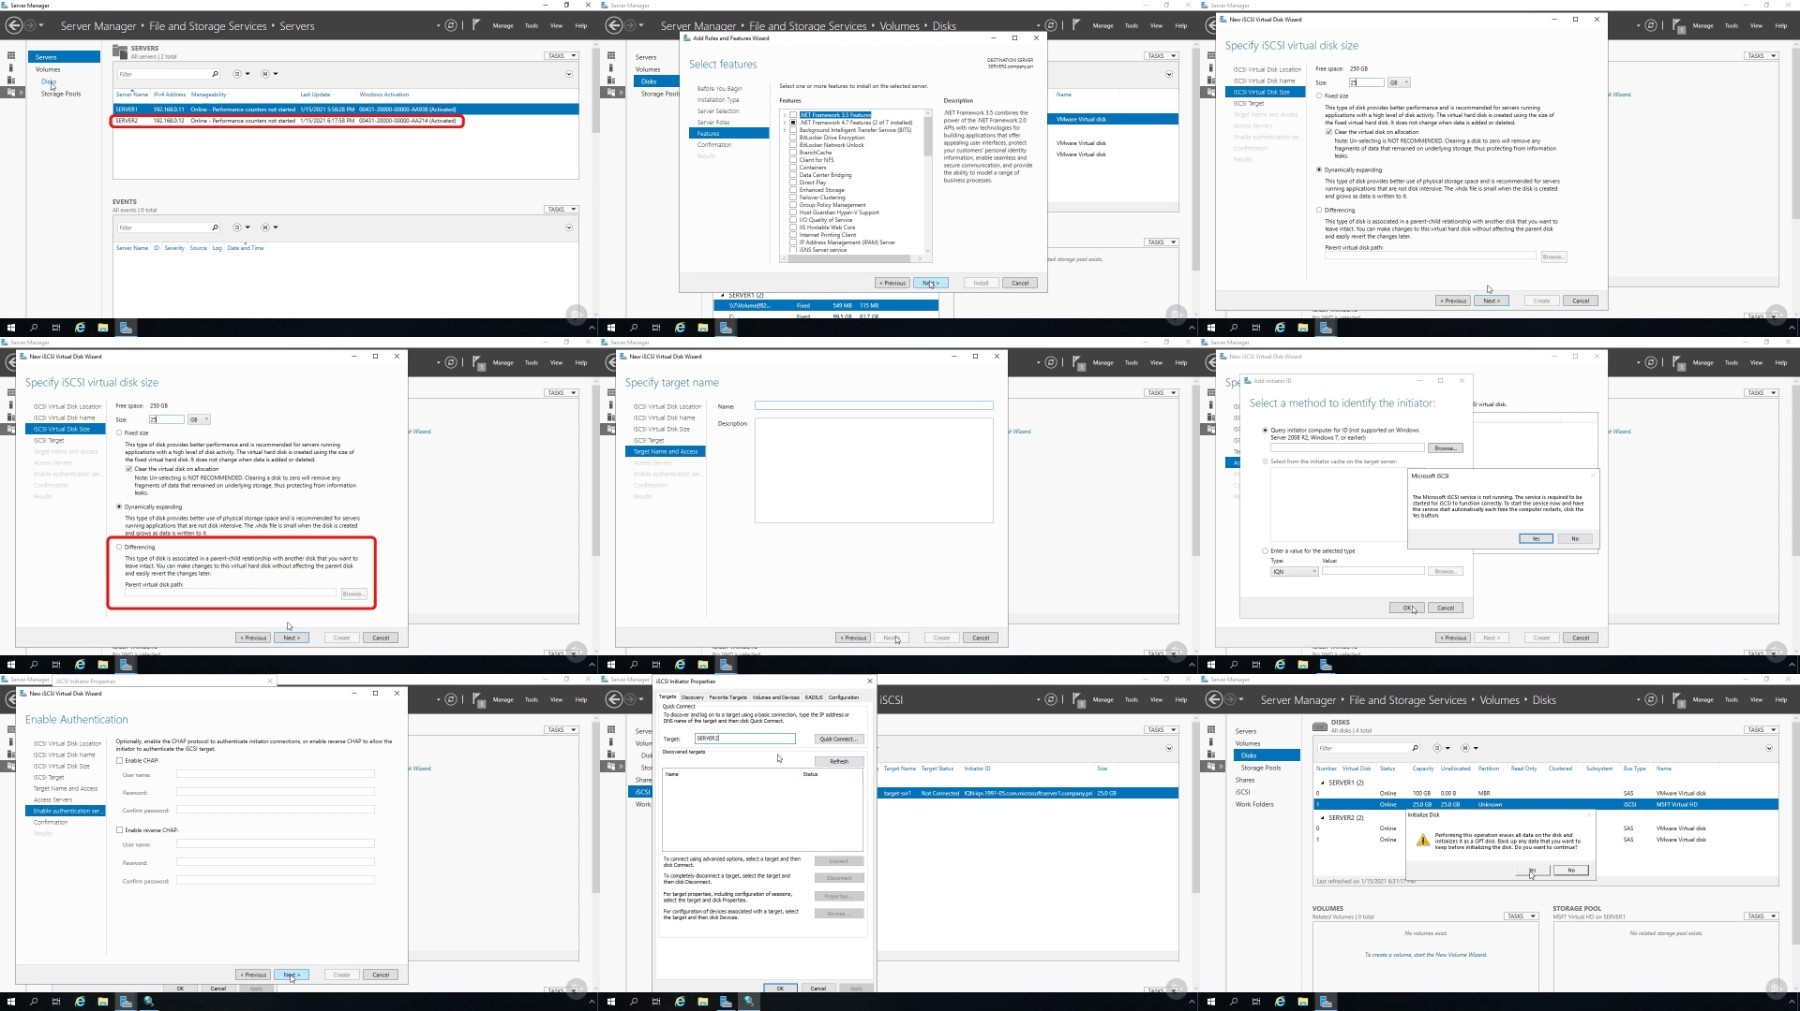
Task: Click the Quick Connect... button
Action: tap(838, 739)
